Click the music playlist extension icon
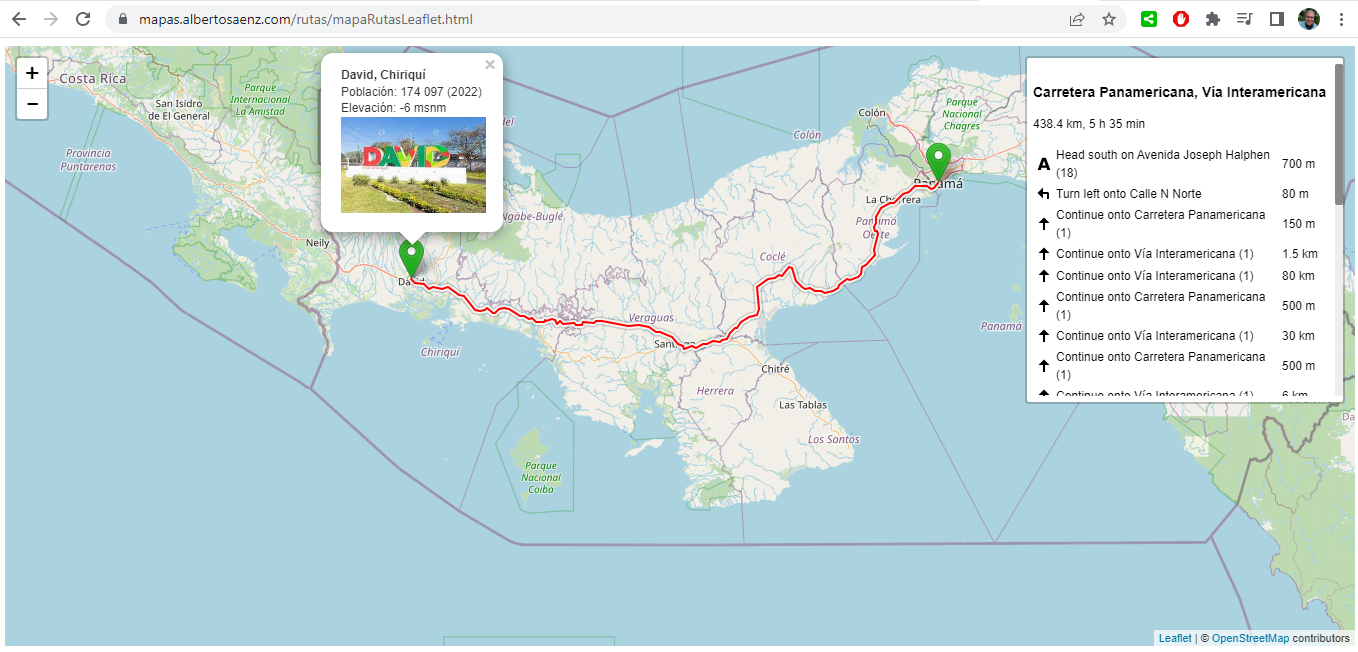This screenshot has width=1358, height=652. point(1244,18)
